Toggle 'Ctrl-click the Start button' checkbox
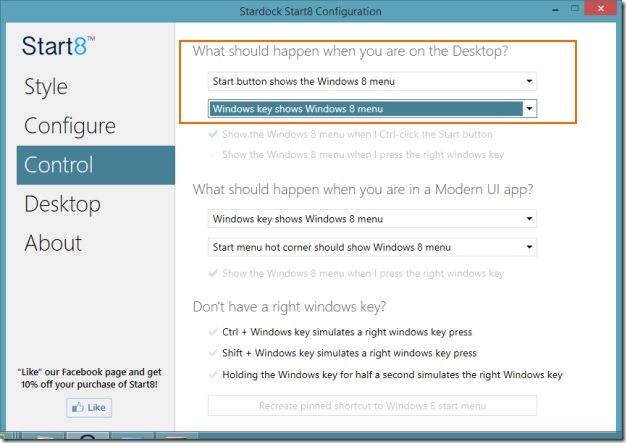The width and height of the screenshot is (626, 443). point(213,134)
